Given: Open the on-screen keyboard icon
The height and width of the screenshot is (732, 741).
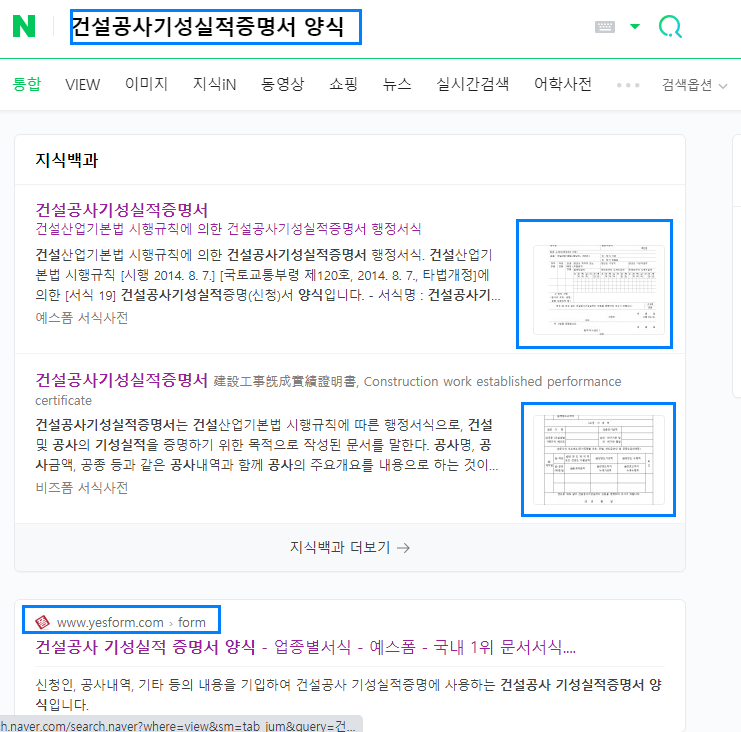Looking at the screenshot, I should [604, 27].
